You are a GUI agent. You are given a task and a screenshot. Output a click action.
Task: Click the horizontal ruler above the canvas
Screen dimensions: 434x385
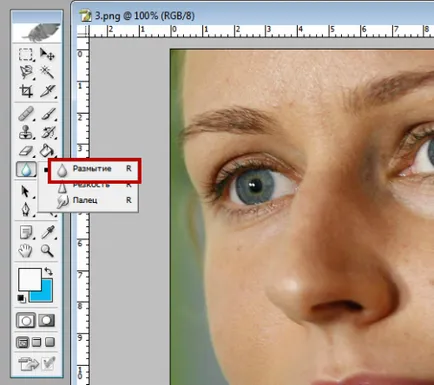tap(262, 31)
